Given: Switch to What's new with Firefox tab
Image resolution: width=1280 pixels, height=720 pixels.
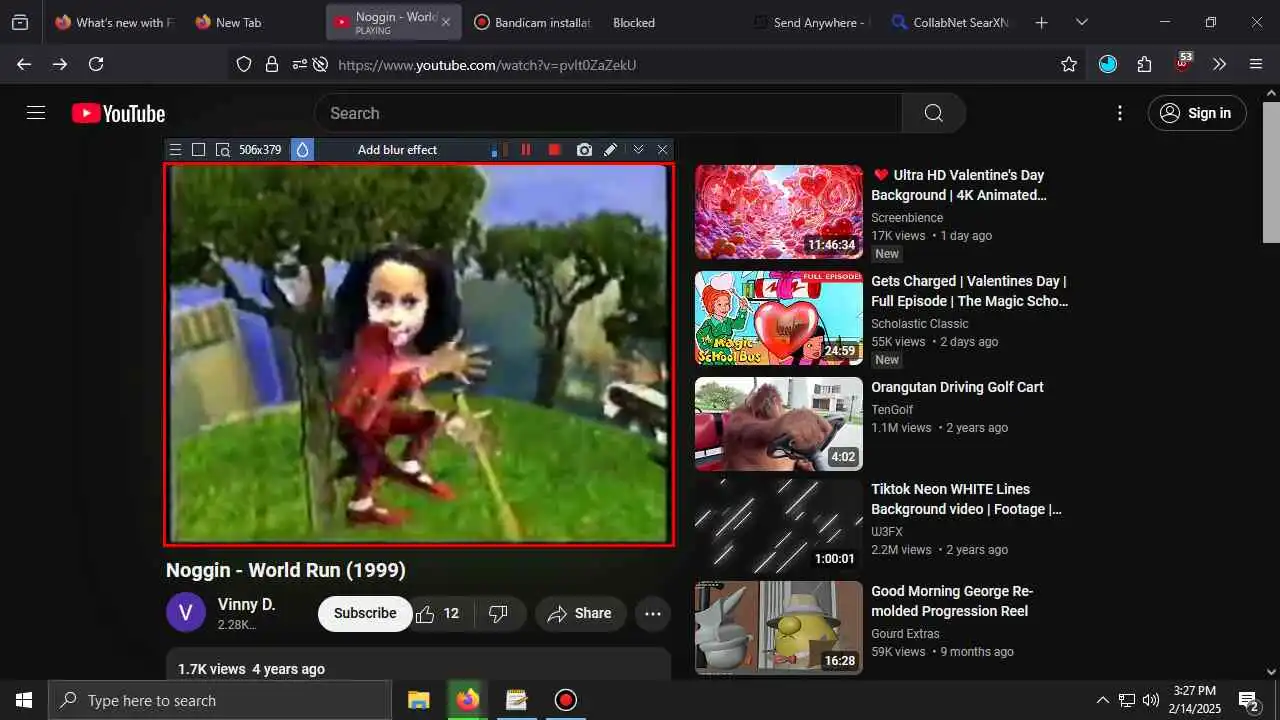Looking at the screenshot, I should pos(113,22).
